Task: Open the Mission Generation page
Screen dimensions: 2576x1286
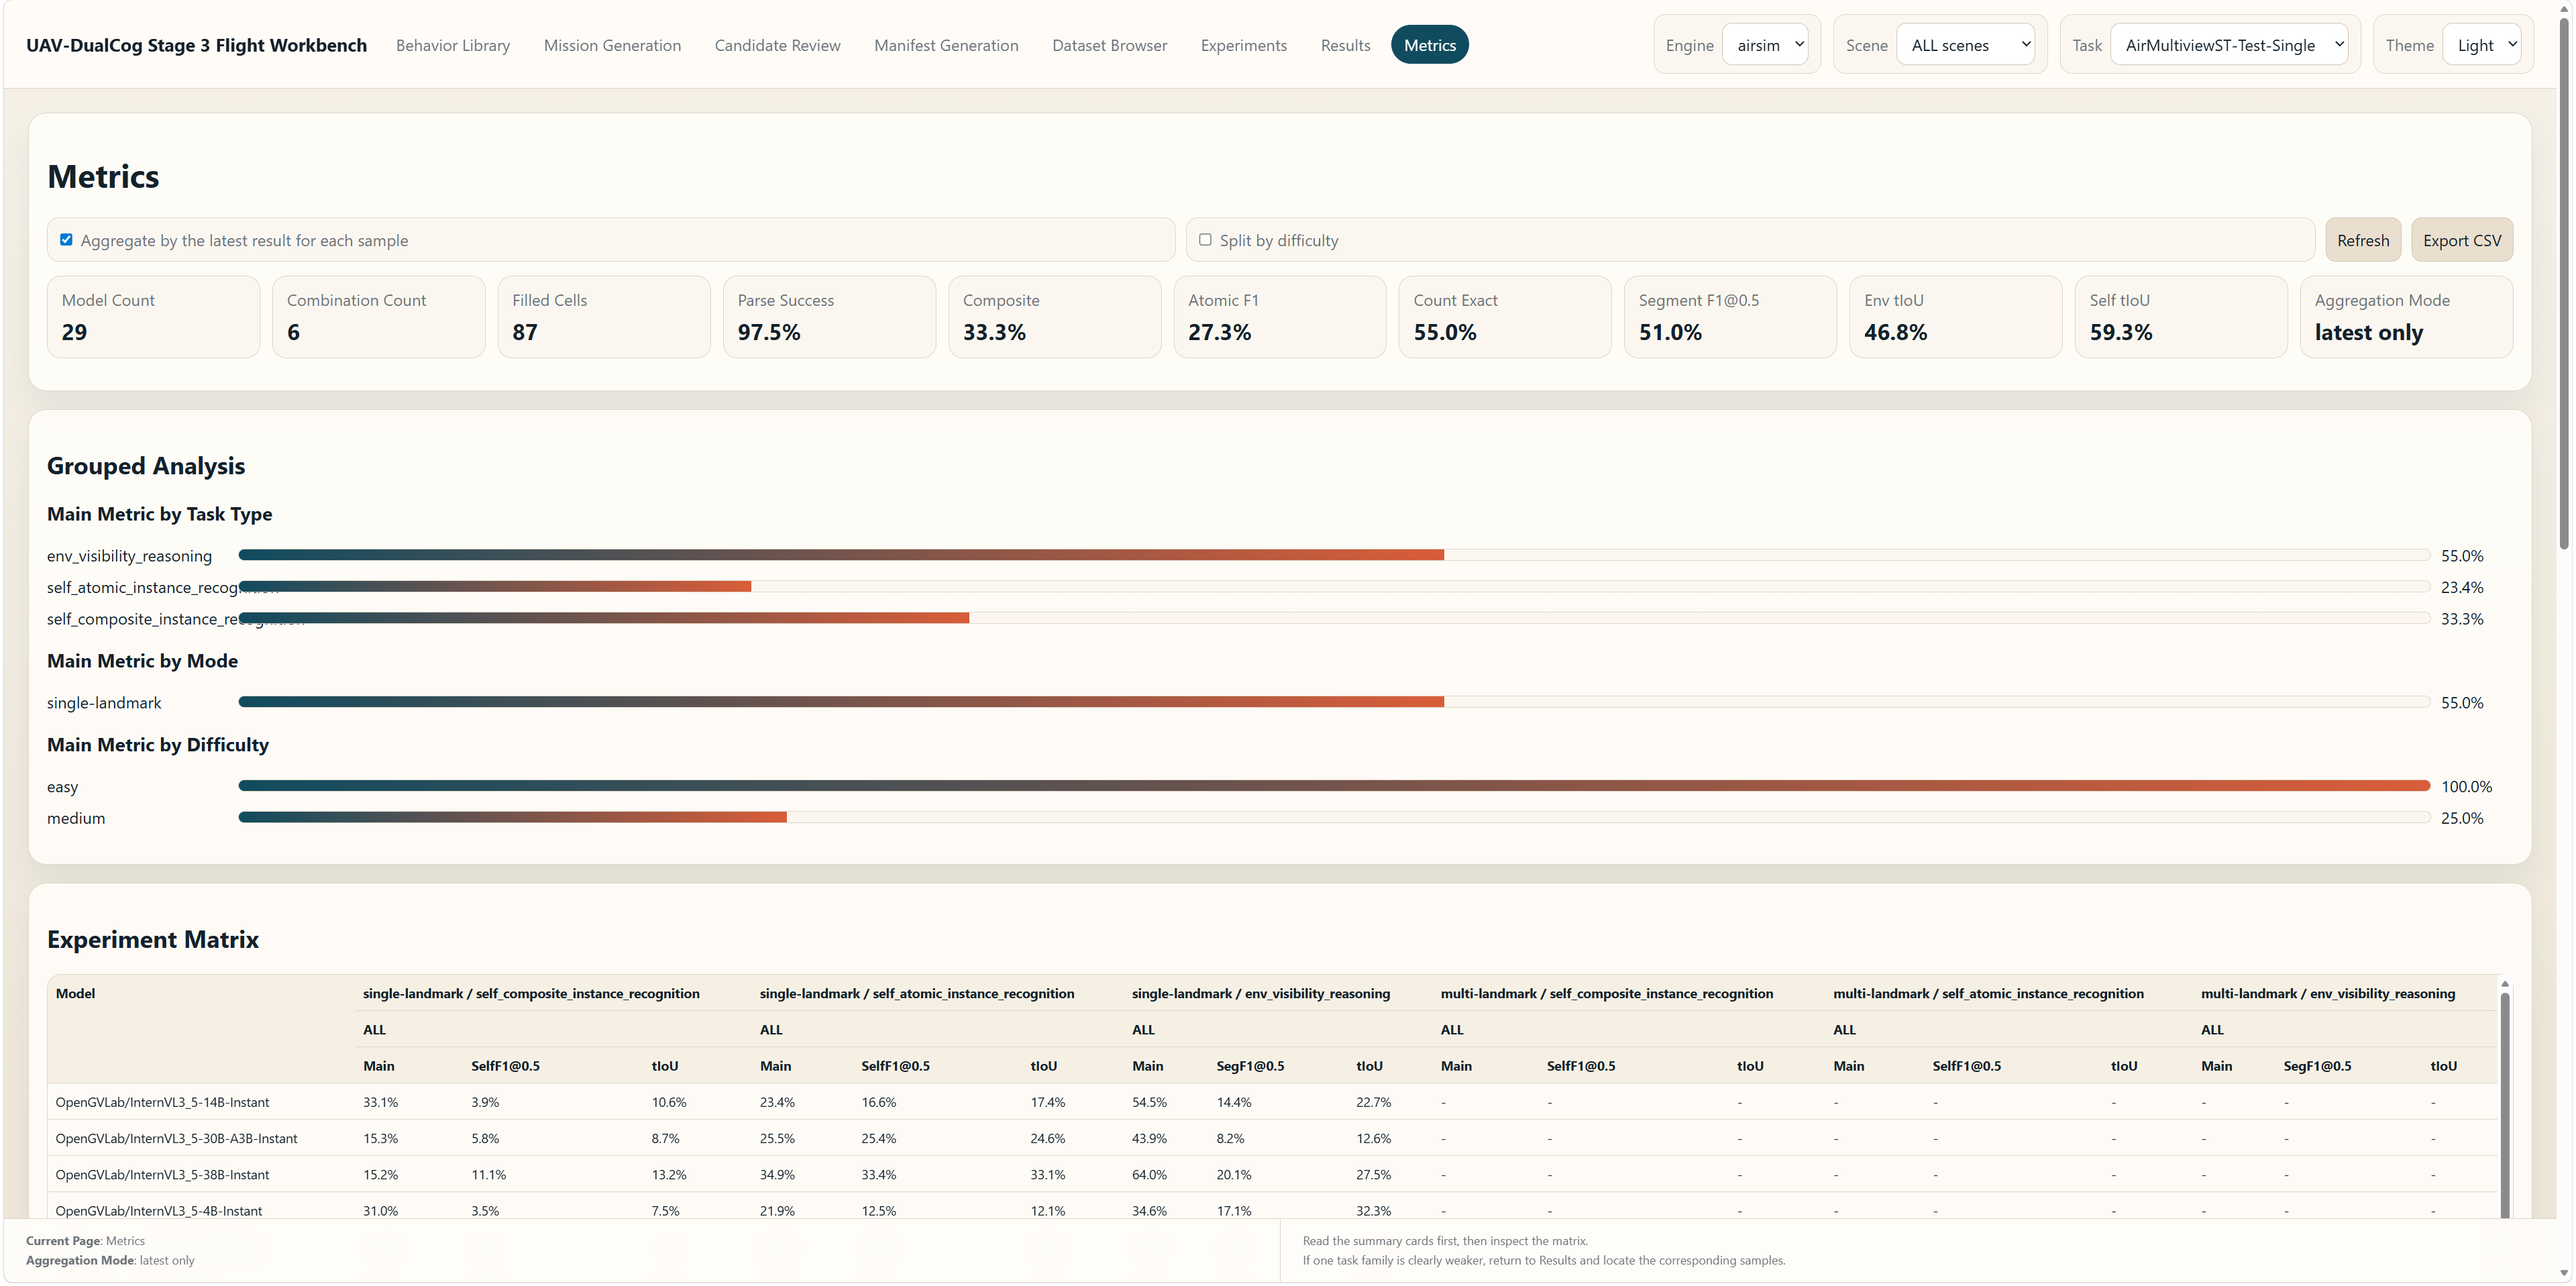Action: [612, 45]
